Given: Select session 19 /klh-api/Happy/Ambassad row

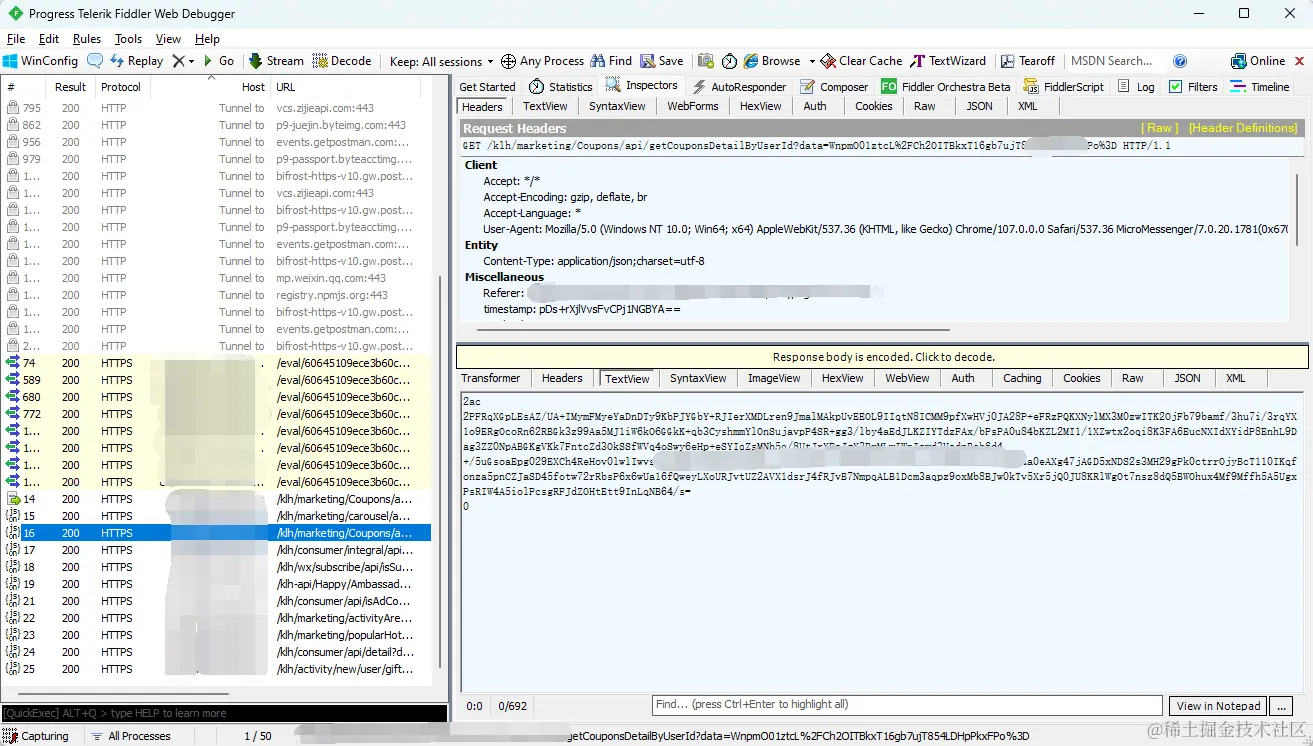Looking at the screenshot, I should click(216, 584).
